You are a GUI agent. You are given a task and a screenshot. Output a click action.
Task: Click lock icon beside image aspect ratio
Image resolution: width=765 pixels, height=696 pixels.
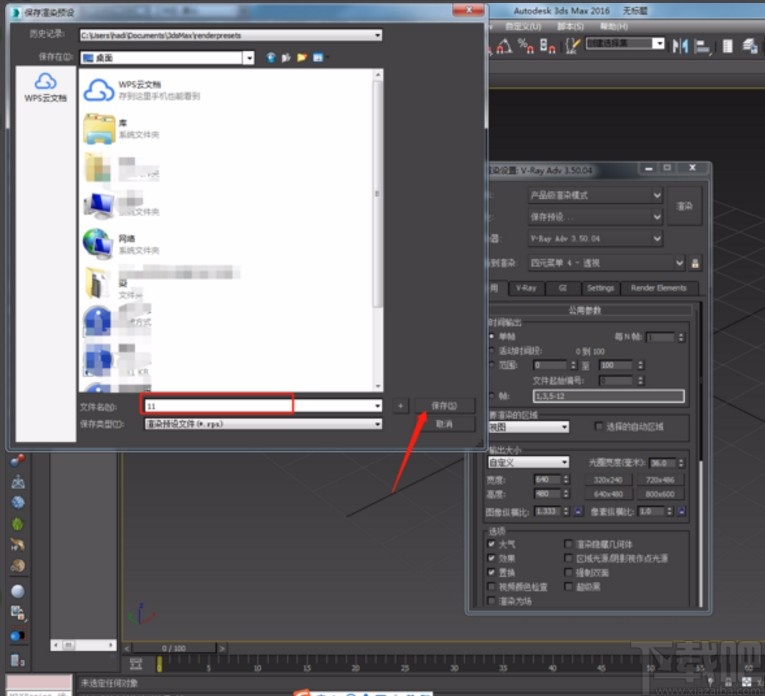coord(578,511)
